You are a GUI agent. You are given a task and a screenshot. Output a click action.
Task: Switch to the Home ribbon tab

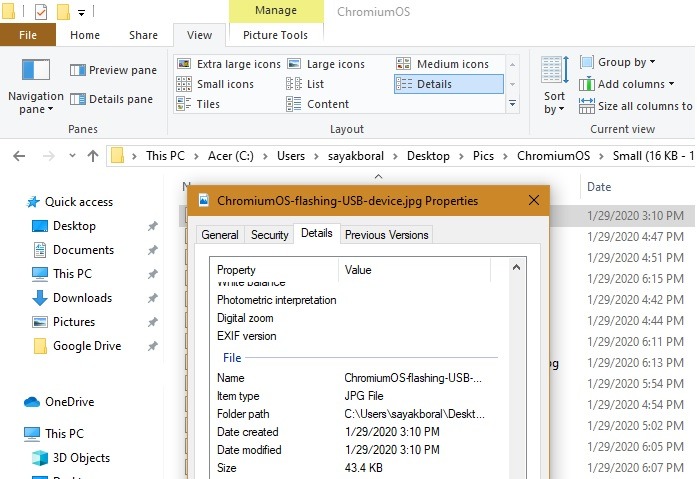point(85,35)
